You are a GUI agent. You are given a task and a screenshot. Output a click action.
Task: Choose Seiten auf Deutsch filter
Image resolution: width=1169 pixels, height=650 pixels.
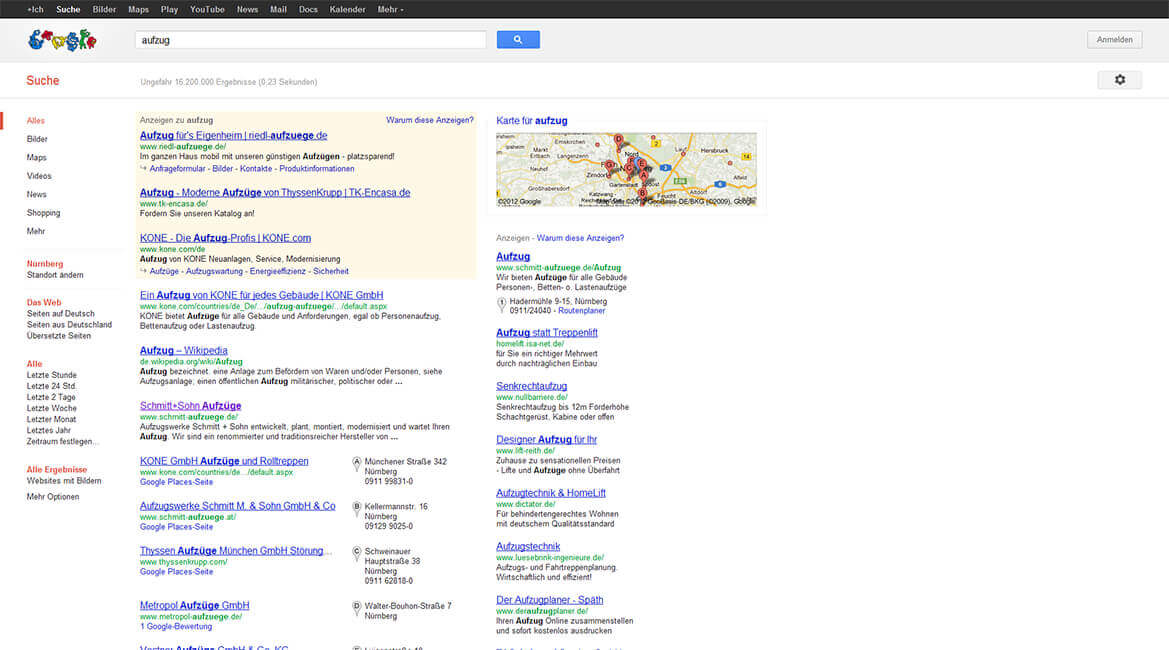pyautogui.click(x=60, y=314)
